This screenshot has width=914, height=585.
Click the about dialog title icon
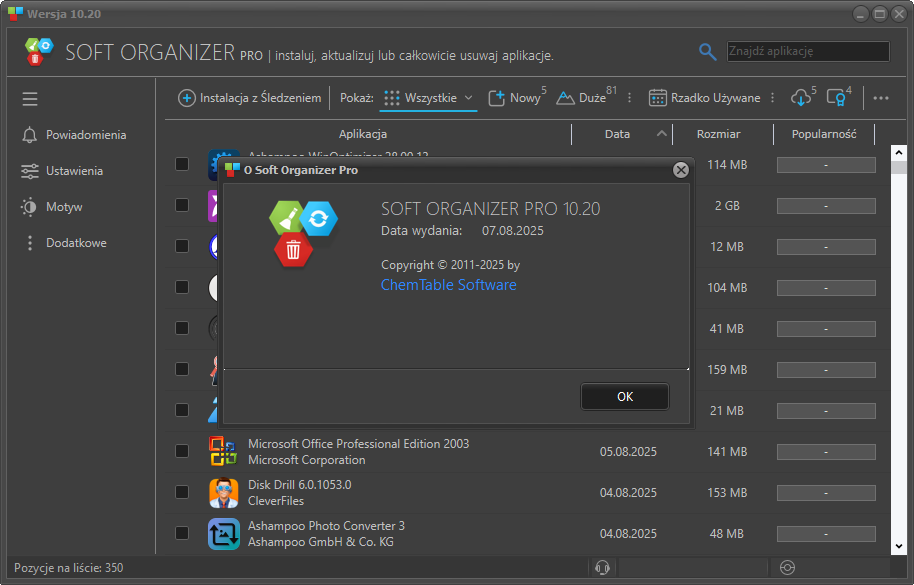click(x=233, y=170)
